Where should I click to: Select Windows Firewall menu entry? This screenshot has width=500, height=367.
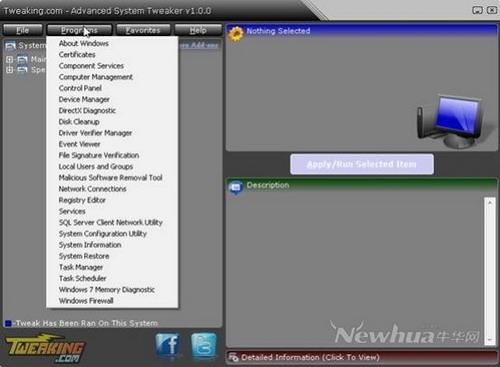[x=86, y=301]
